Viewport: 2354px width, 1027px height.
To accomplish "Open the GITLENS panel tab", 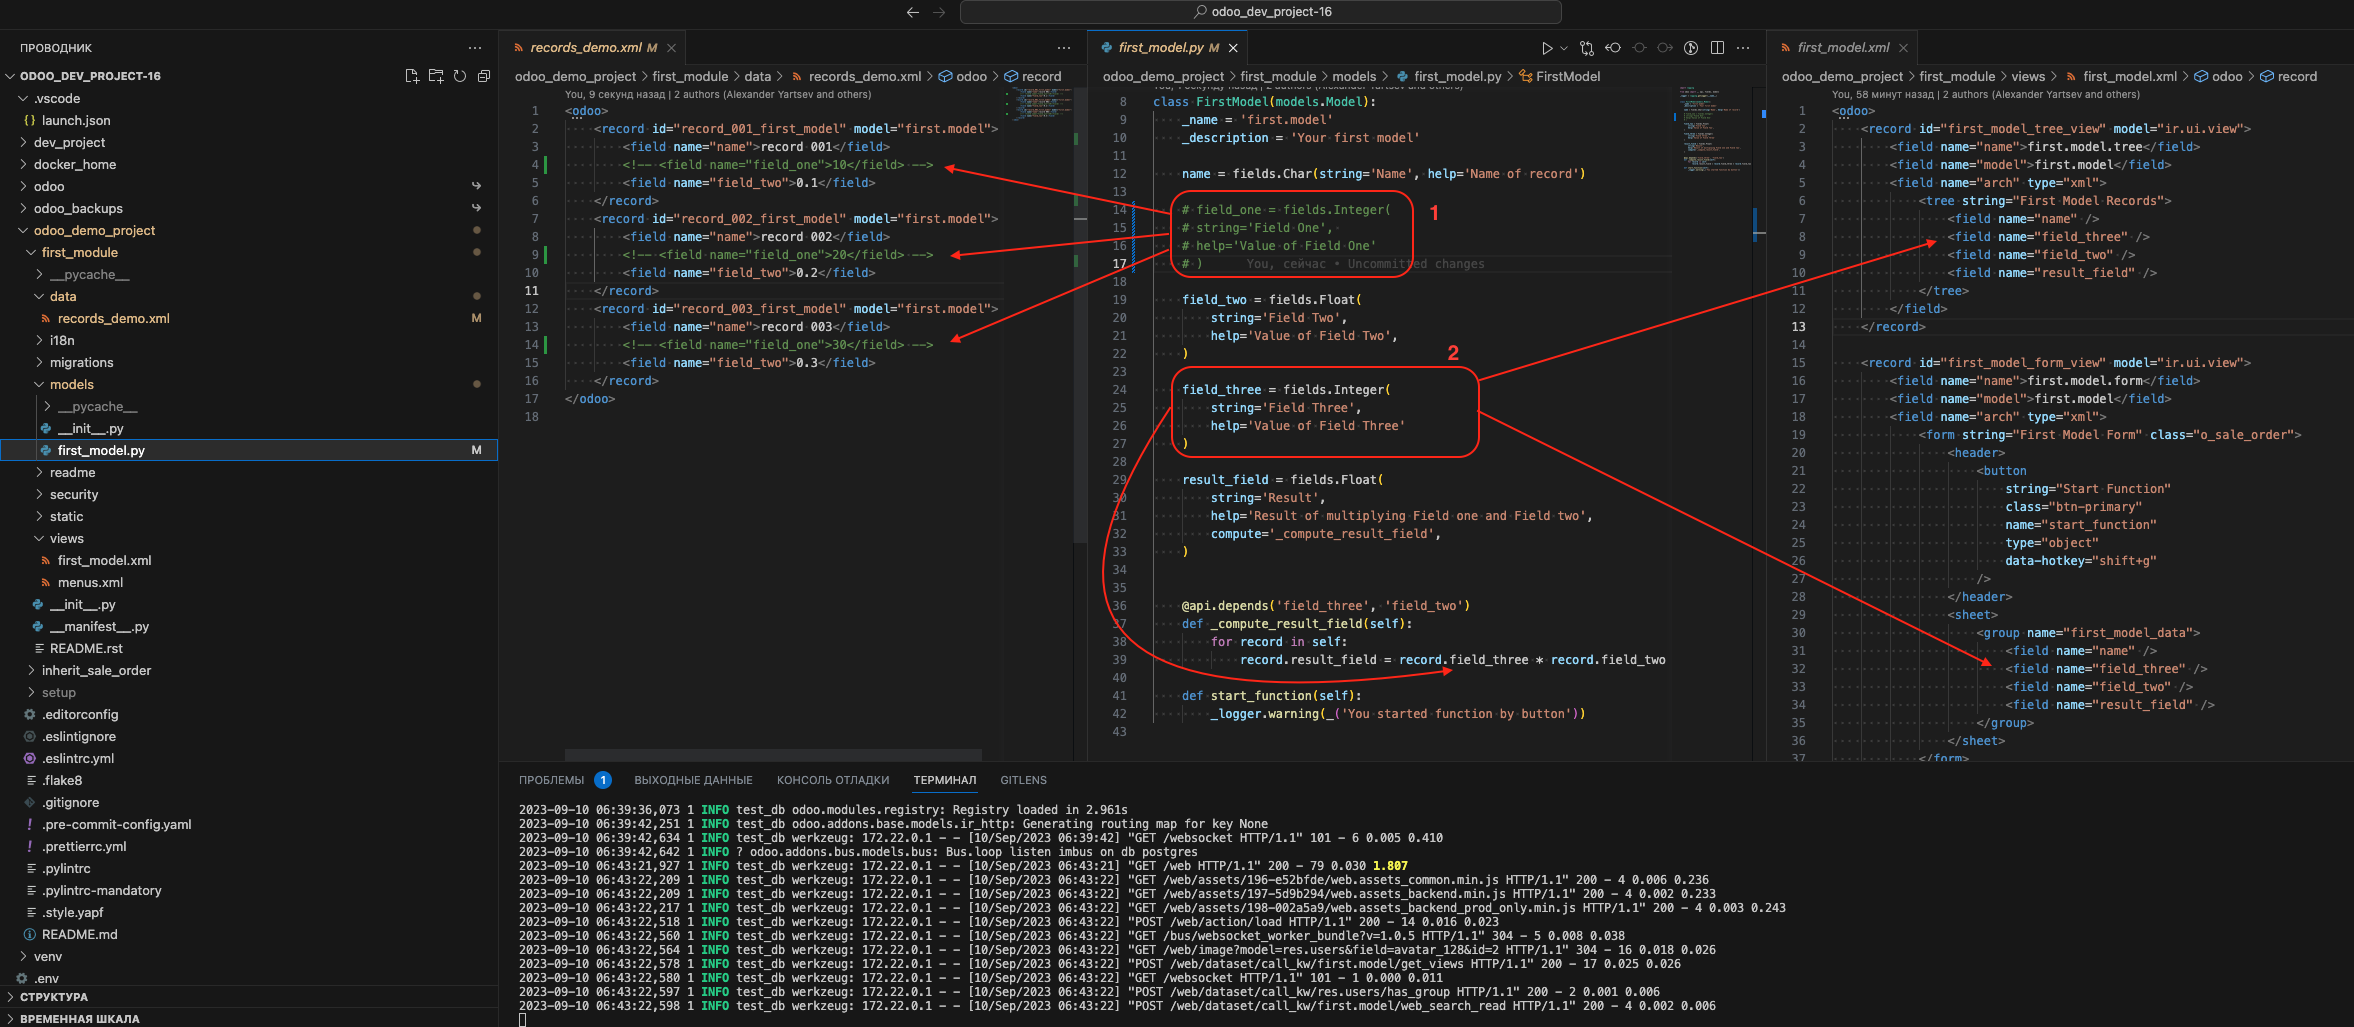I will coord(1024,780).
